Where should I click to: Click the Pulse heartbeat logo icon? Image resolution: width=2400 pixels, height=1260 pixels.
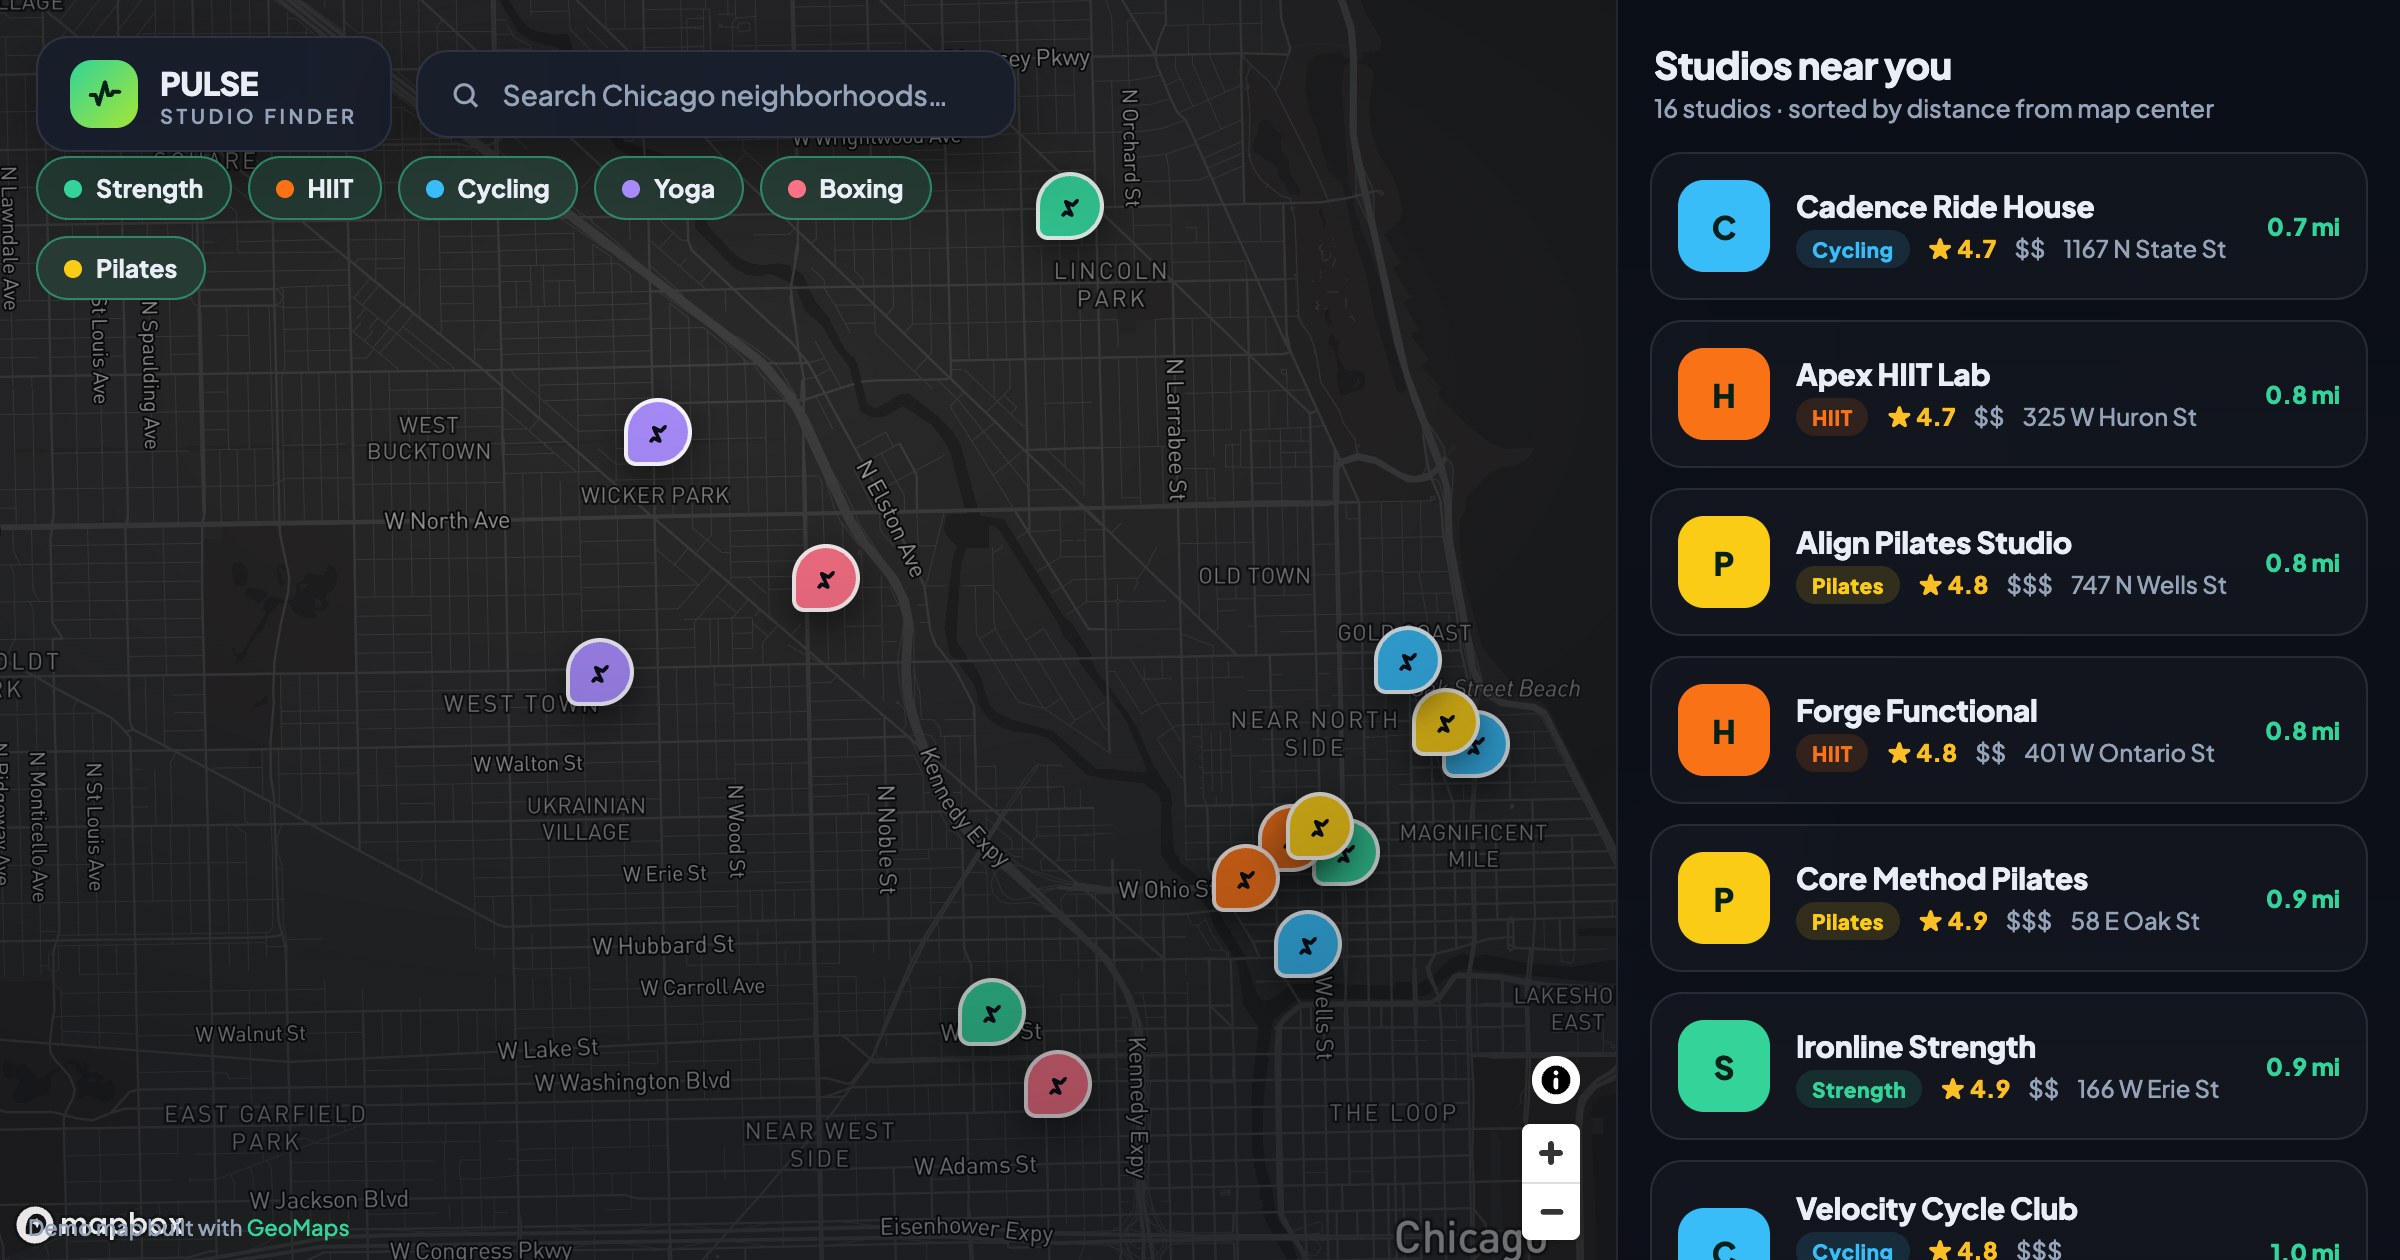[x=104, y=94]
